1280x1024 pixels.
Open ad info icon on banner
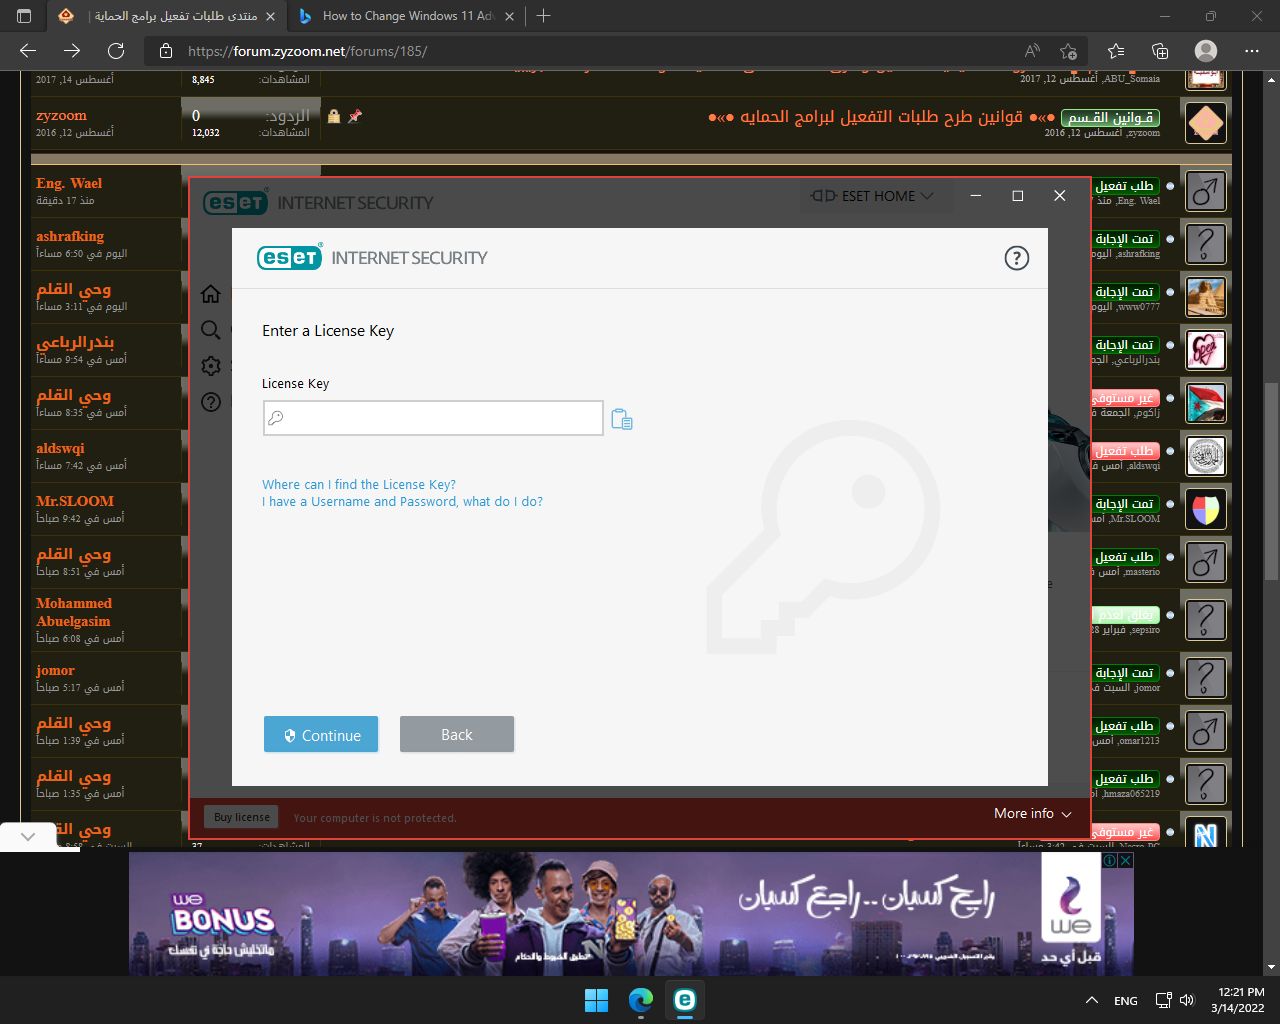(x=1110, y=860)
